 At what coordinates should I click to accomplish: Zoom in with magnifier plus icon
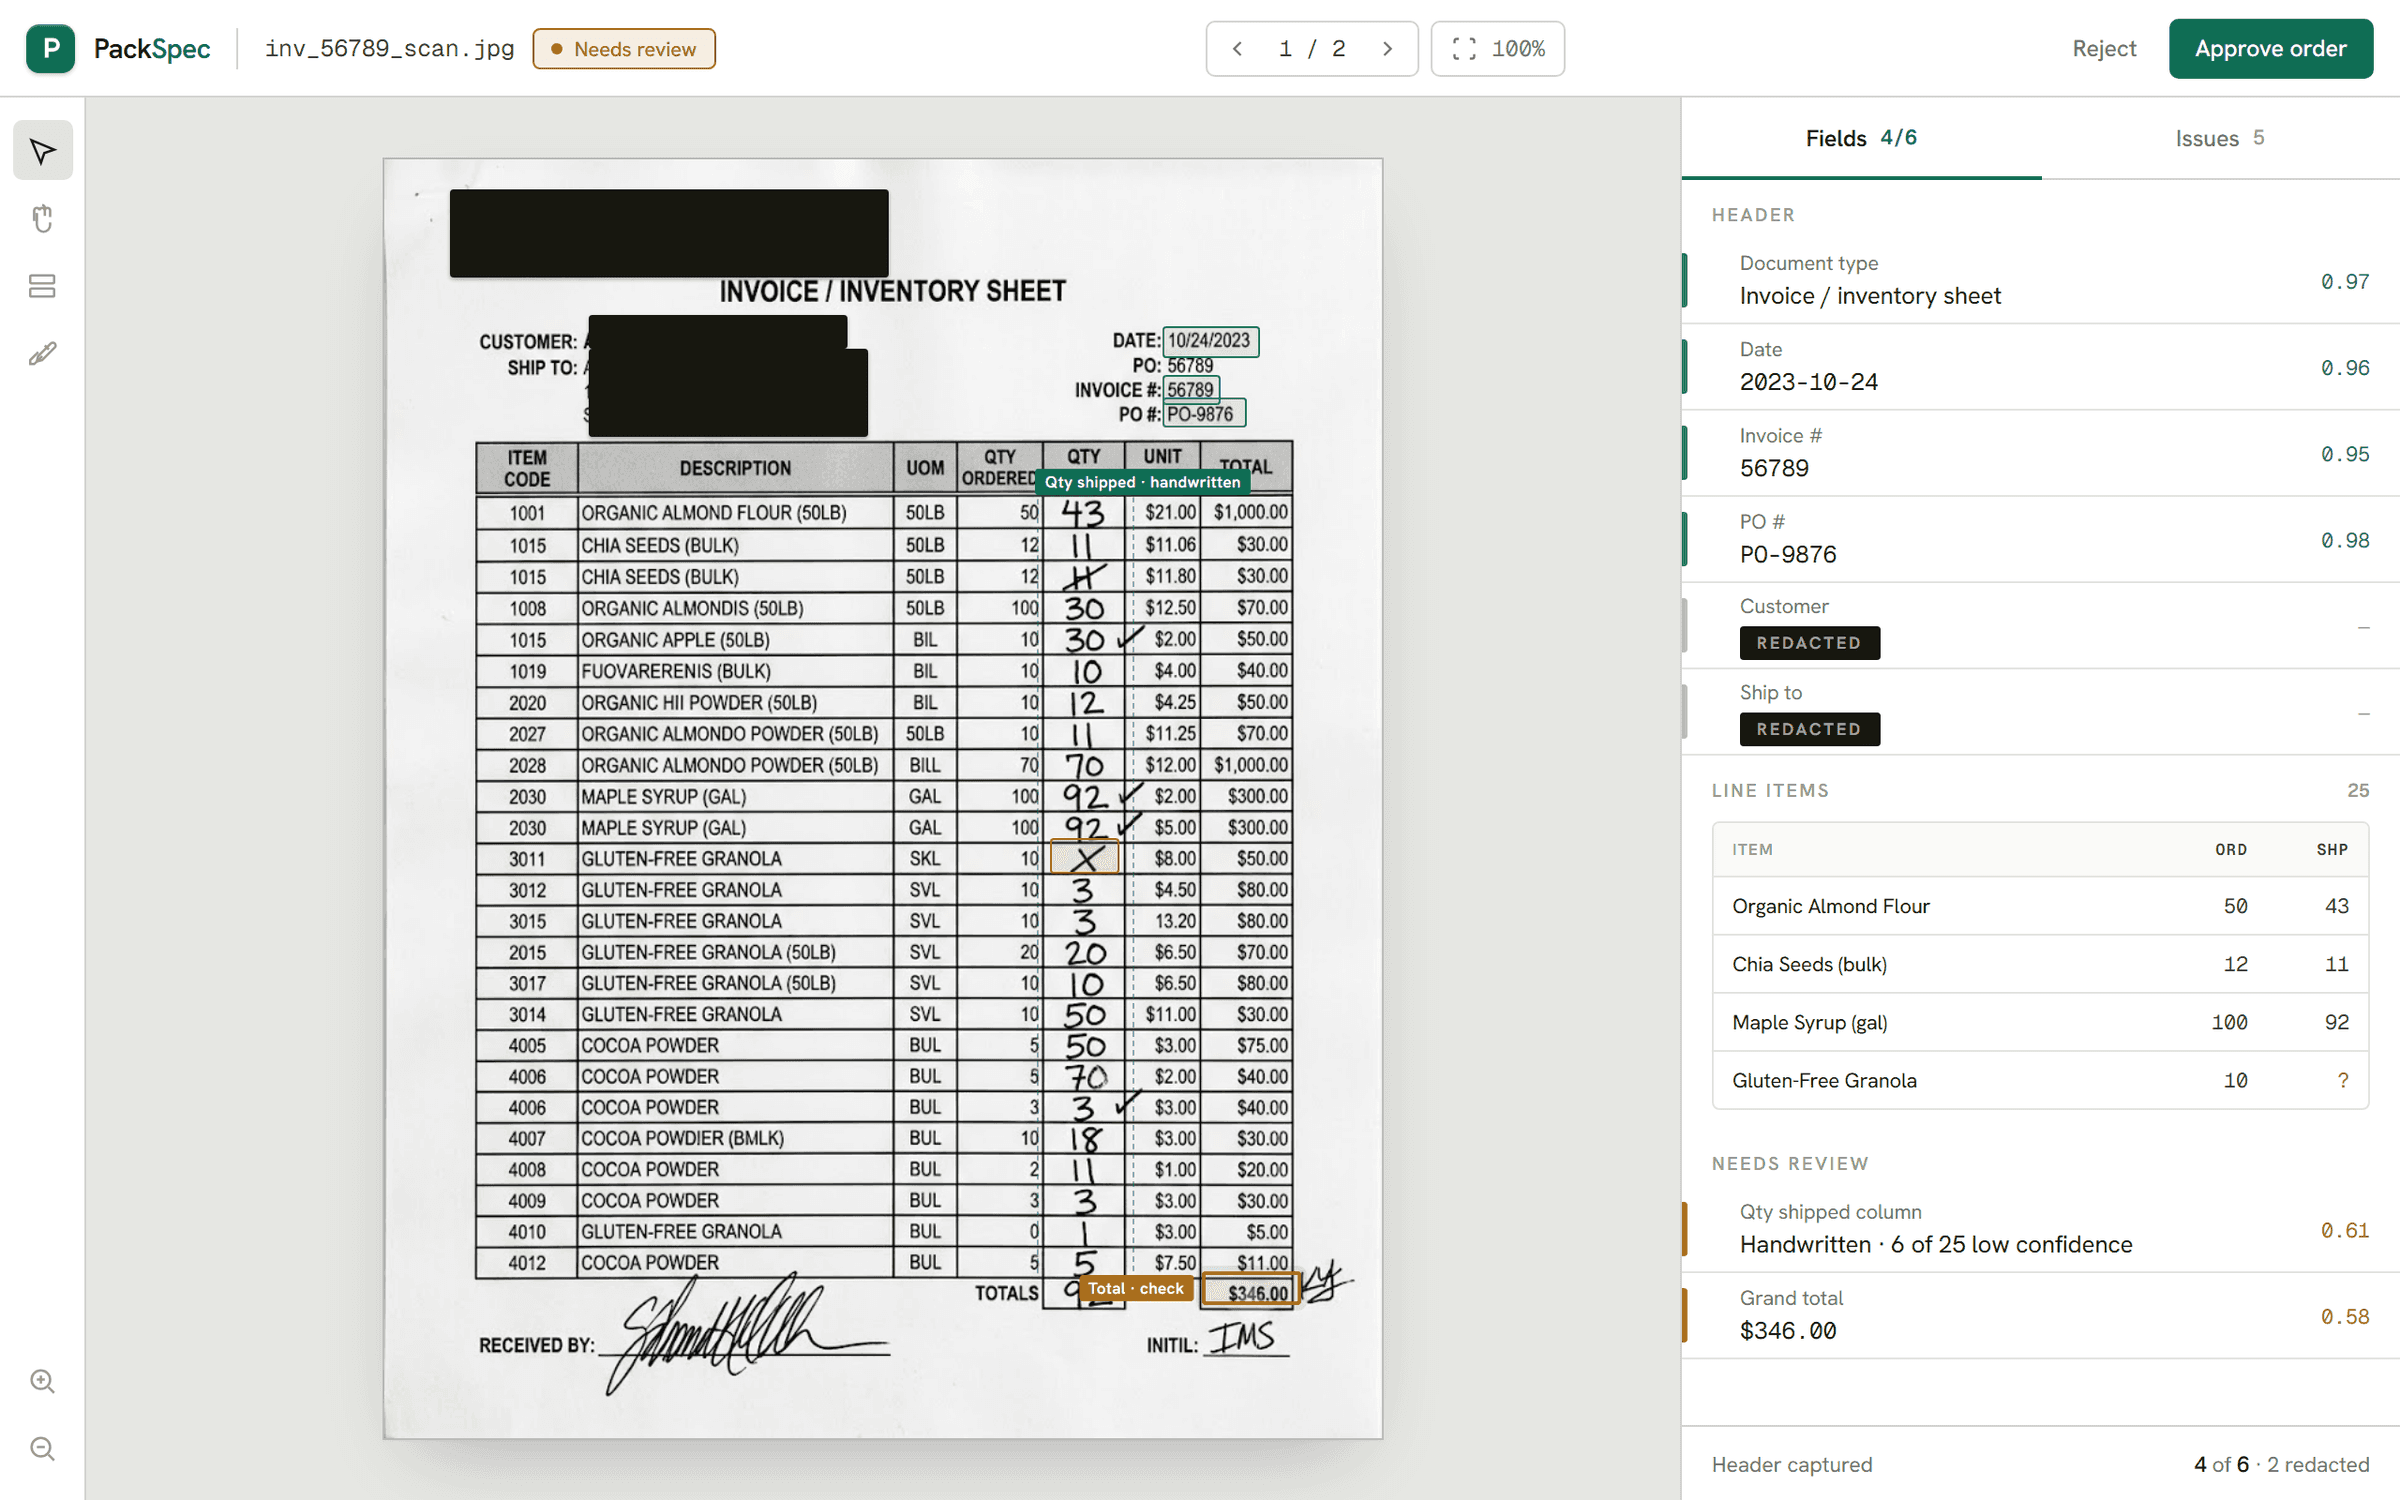click(x=42, y=1381)
